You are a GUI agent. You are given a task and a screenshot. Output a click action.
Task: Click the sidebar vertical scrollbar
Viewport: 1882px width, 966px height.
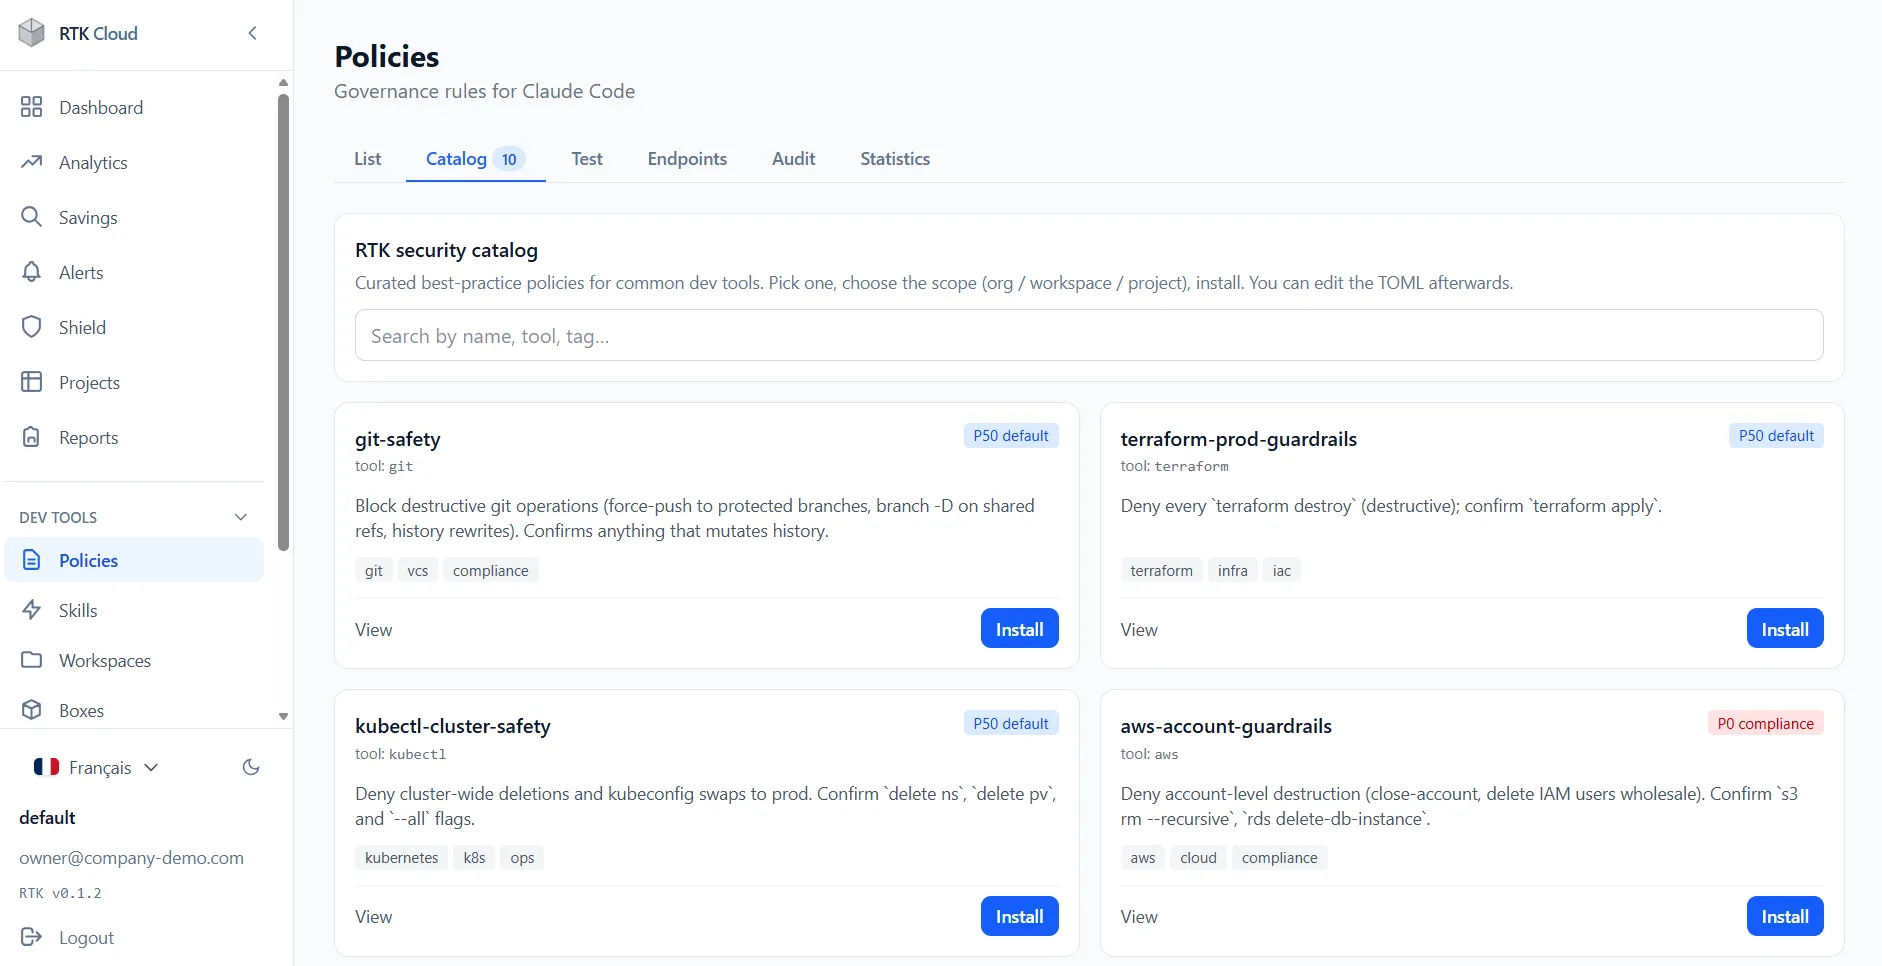pos(283,322)
